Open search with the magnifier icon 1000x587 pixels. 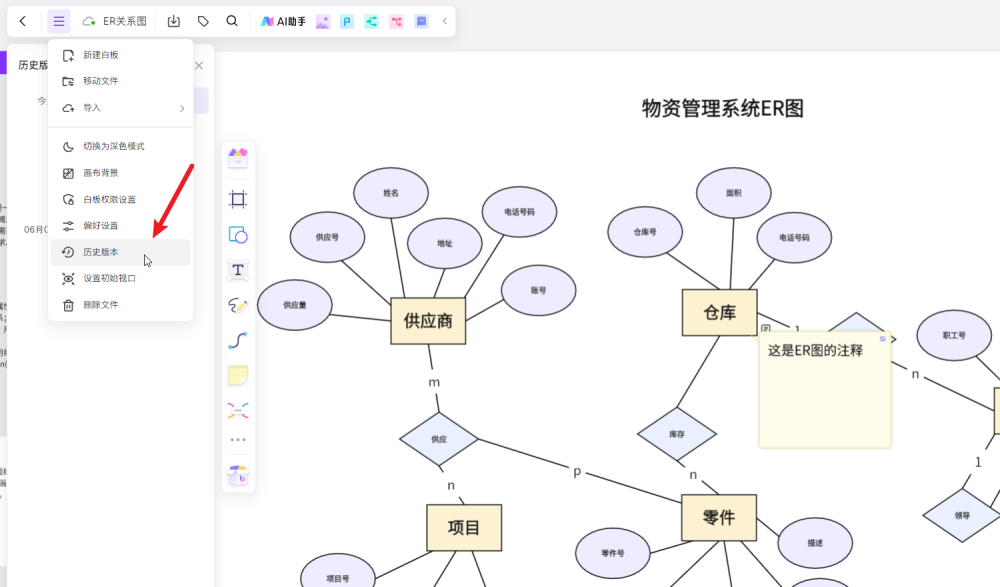coord(232,21)
